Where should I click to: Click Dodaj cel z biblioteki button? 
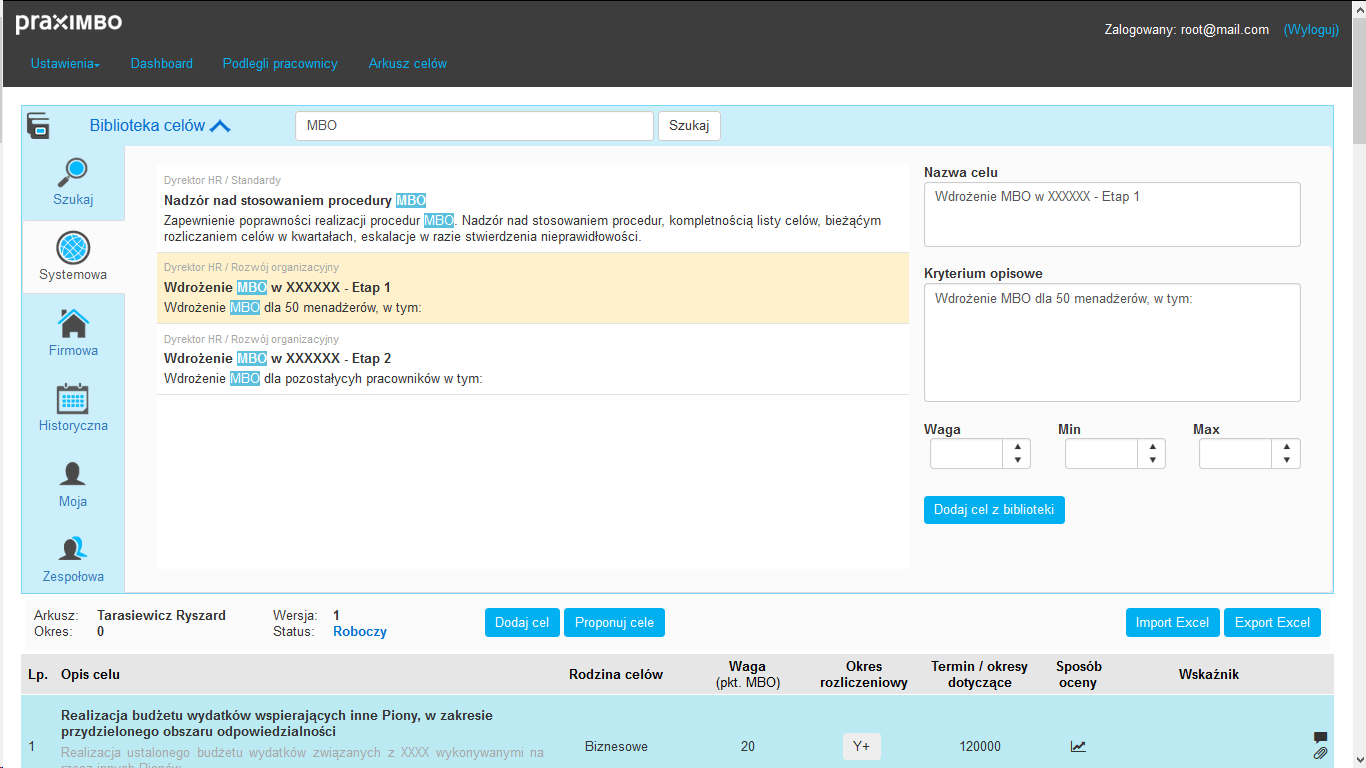coord(994,510)
